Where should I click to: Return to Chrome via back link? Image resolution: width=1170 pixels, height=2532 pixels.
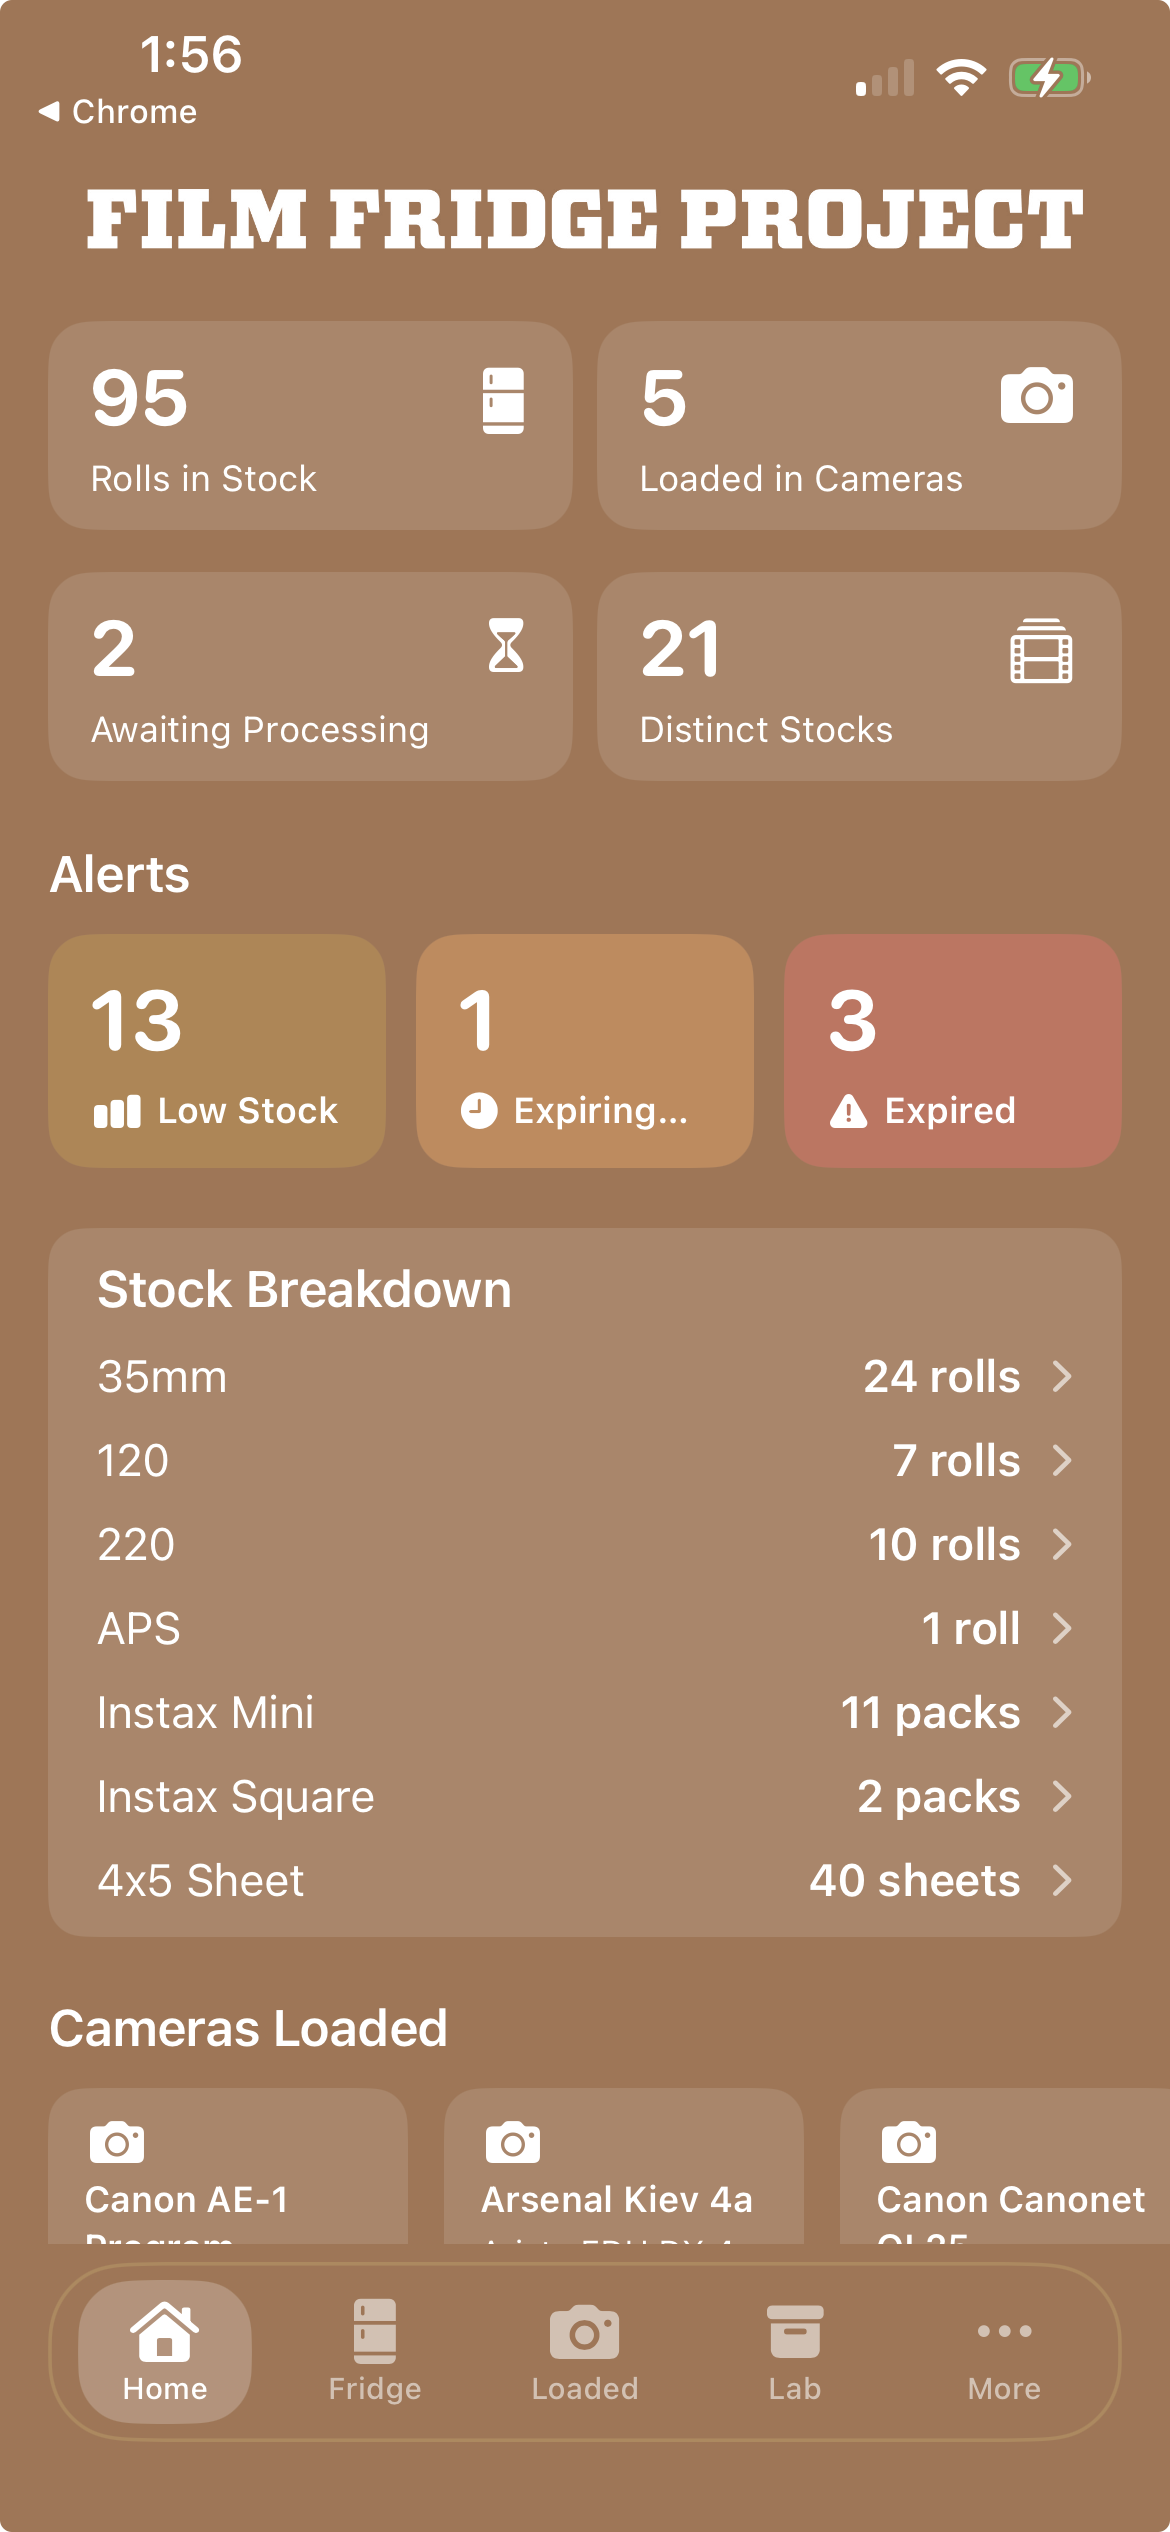(x=118, y=112)
